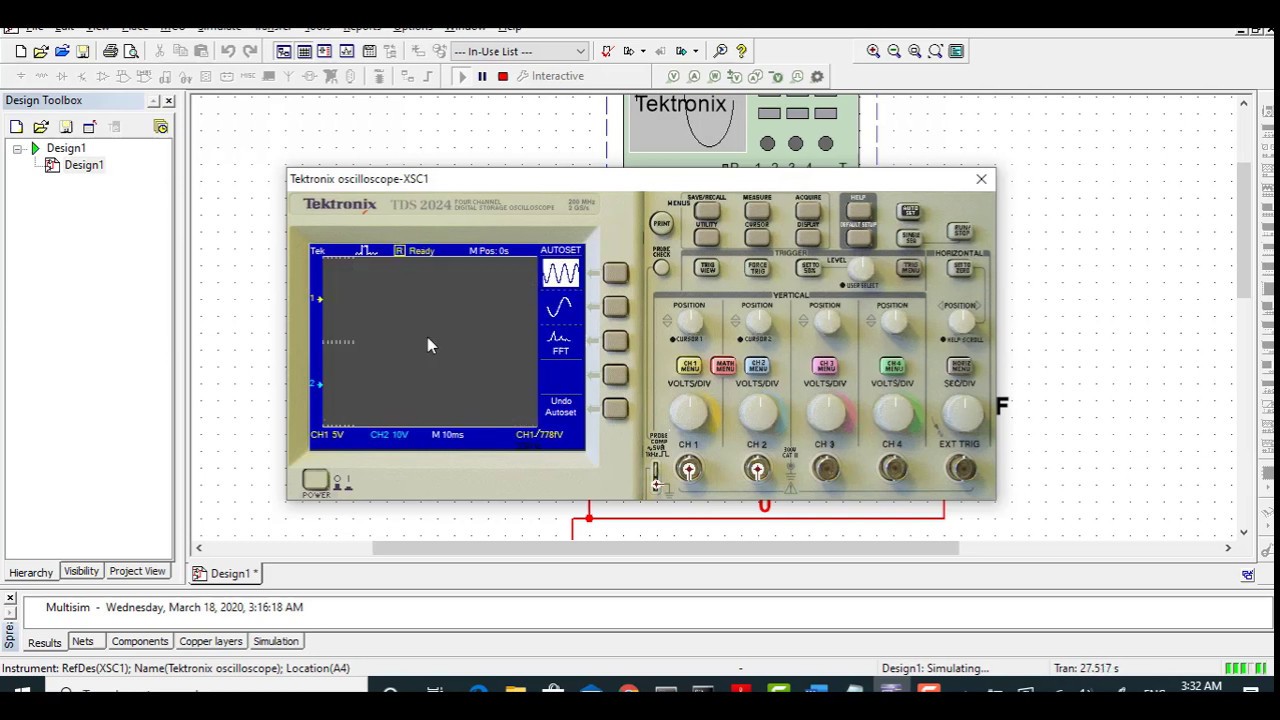Click the Redo arrow icon
1280x720 pixels.
[x=250, y=51]
